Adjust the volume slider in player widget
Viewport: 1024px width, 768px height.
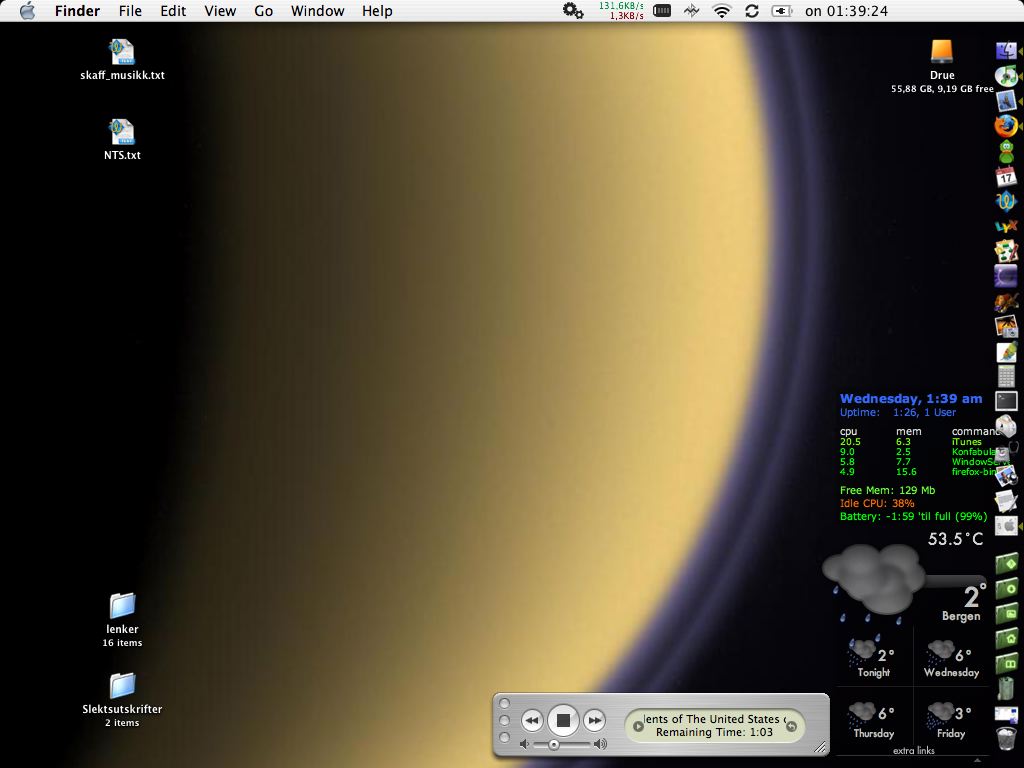554,745
